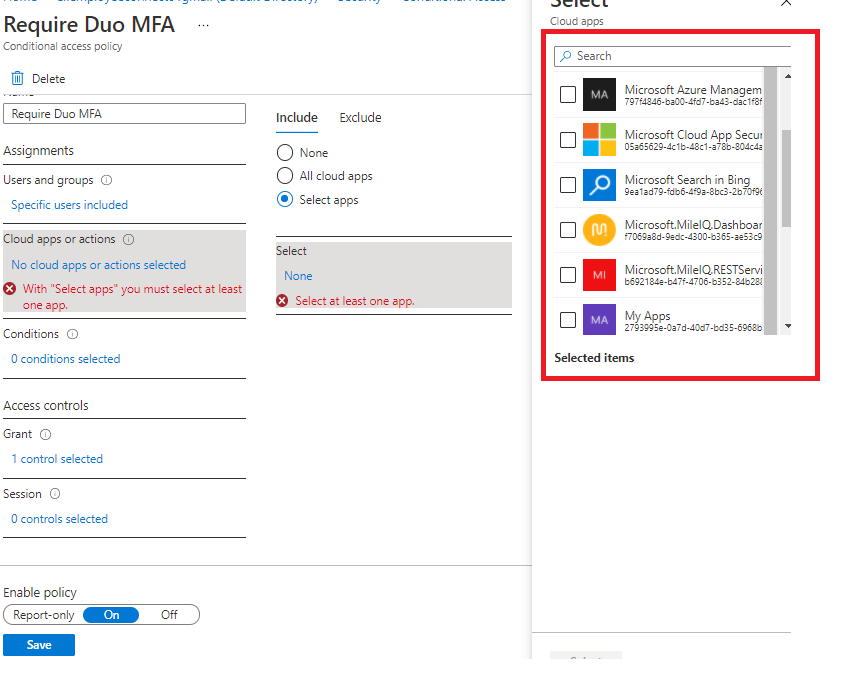Check Microsoft Azure Management checkbox

click(x=567, y=94)
